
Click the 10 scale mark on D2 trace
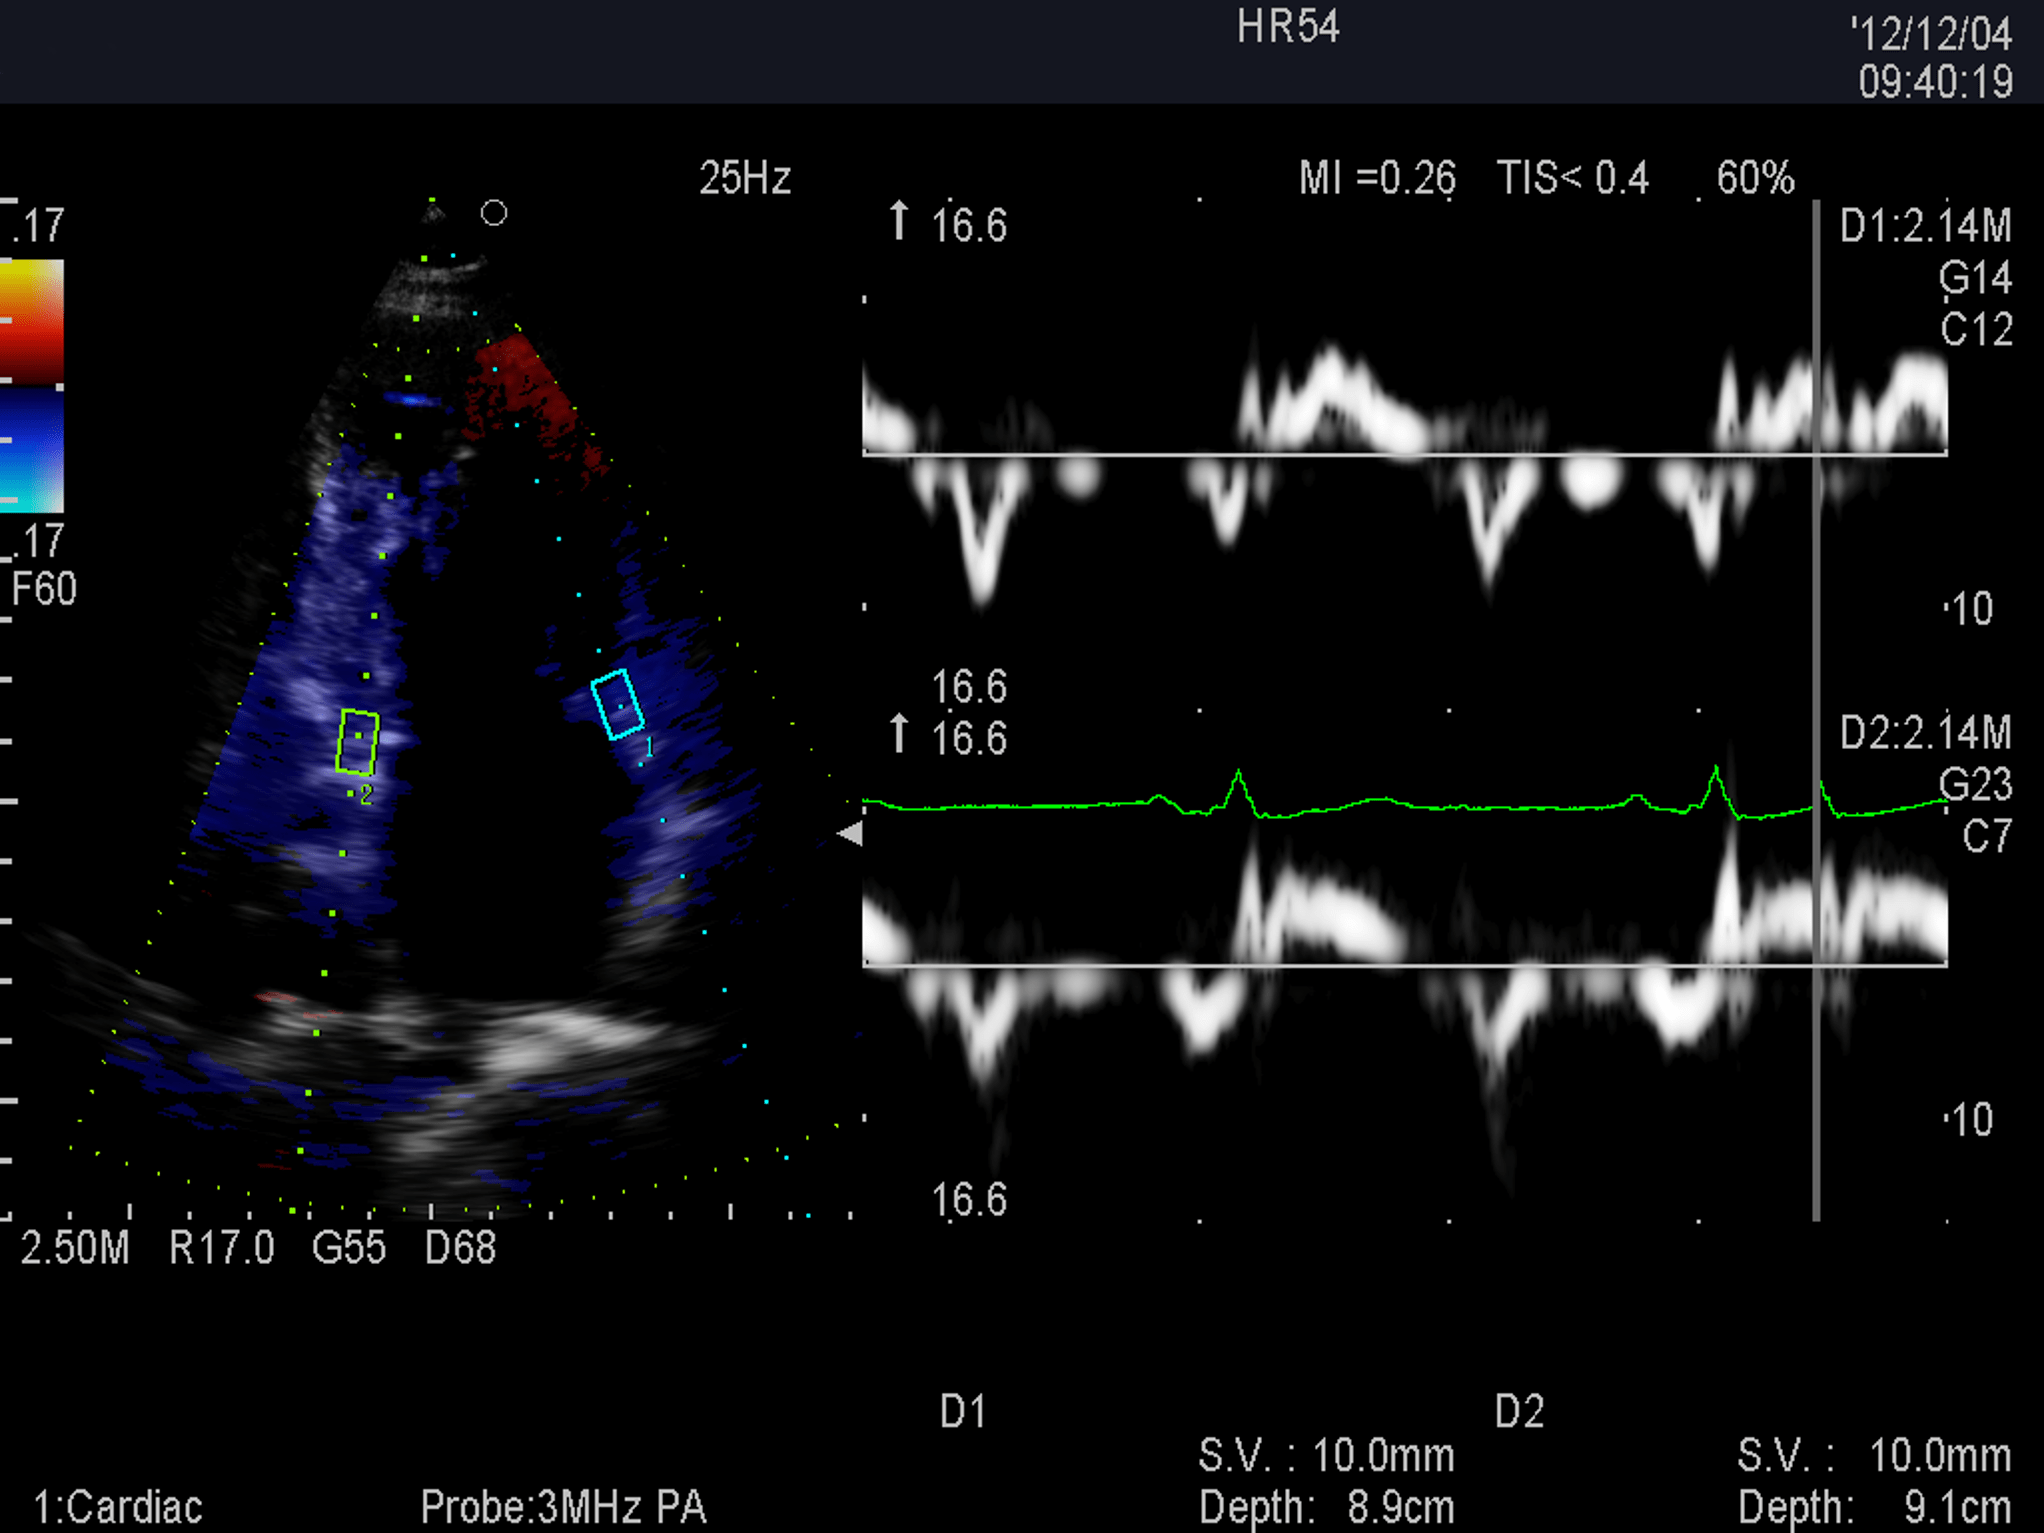(x=1972, y=1120)
